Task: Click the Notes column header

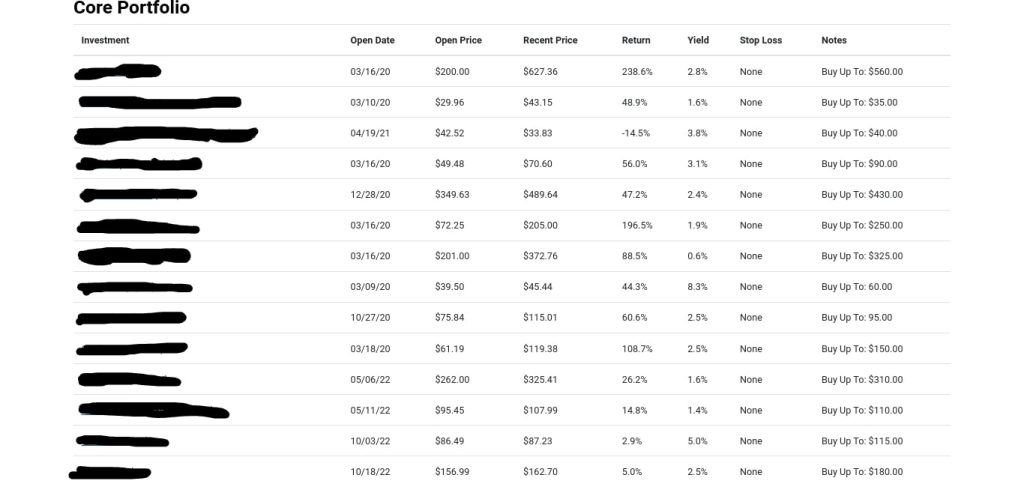Action: click(834, 41)
